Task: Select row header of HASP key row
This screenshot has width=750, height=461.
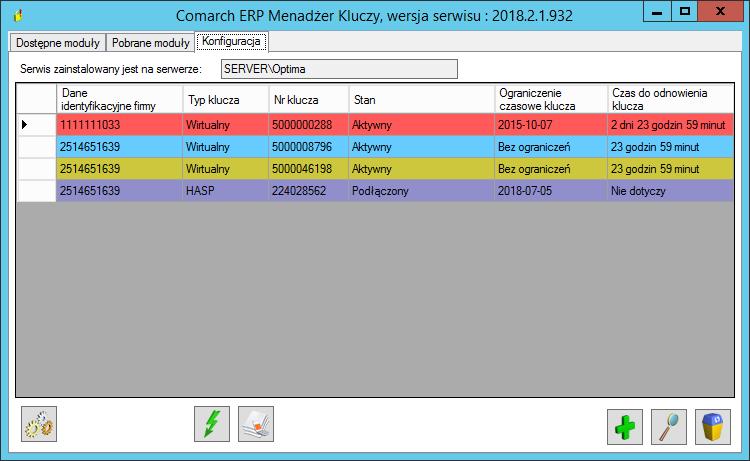Action: click(x=36, y=191)
